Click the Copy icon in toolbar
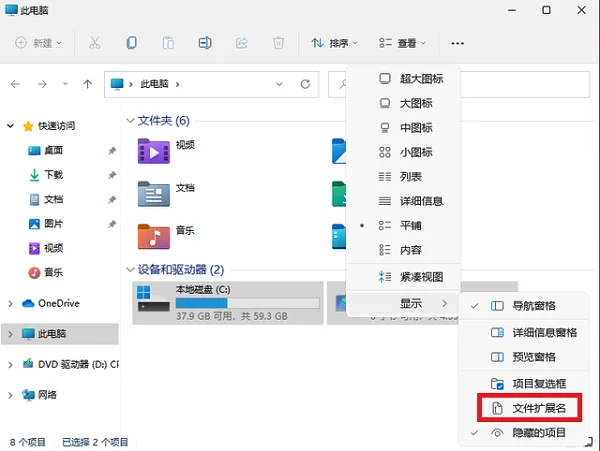This screenshot has height=451, width=600. (132, 43)
